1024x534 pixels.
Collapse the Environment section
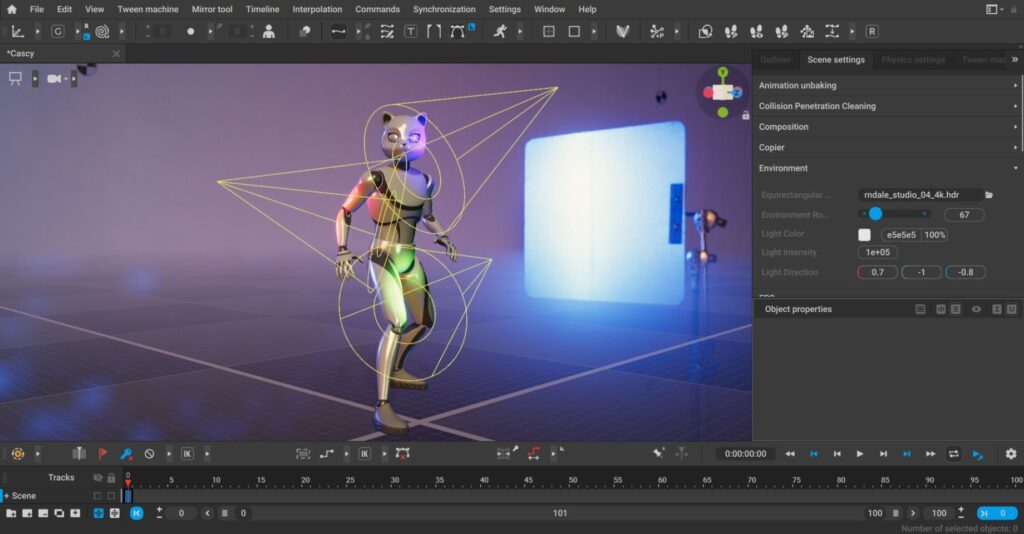click(x=888, y=168)
